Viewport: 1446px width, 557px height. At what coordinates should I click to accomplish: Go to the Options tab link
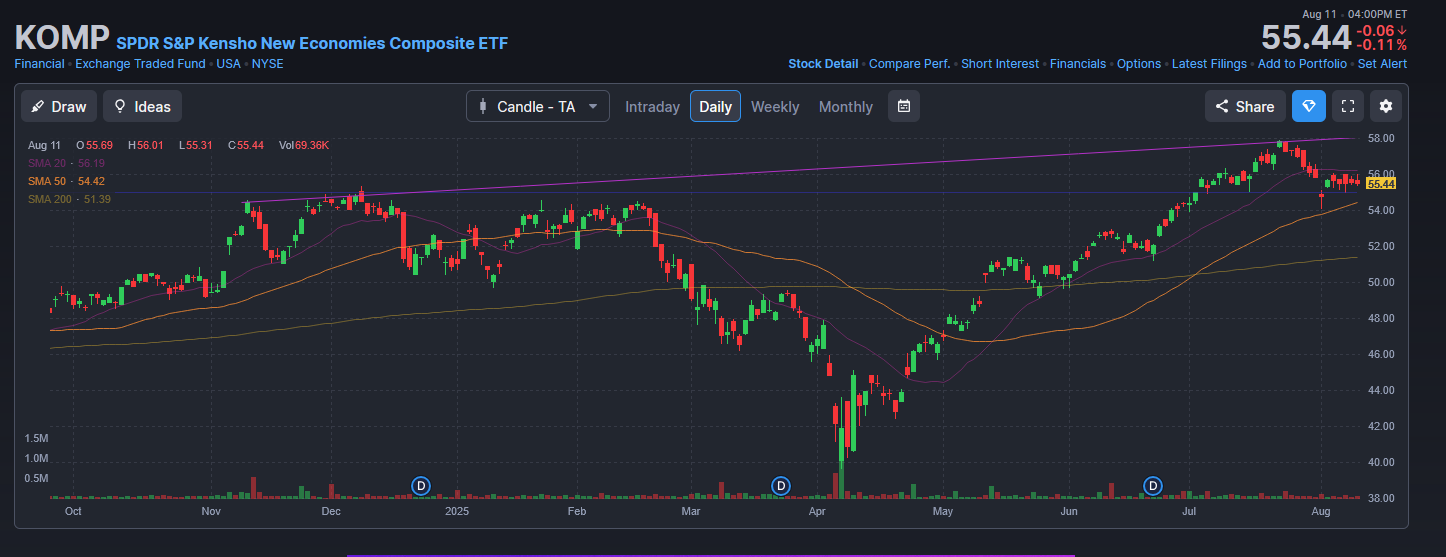[x=1138, y=64]
